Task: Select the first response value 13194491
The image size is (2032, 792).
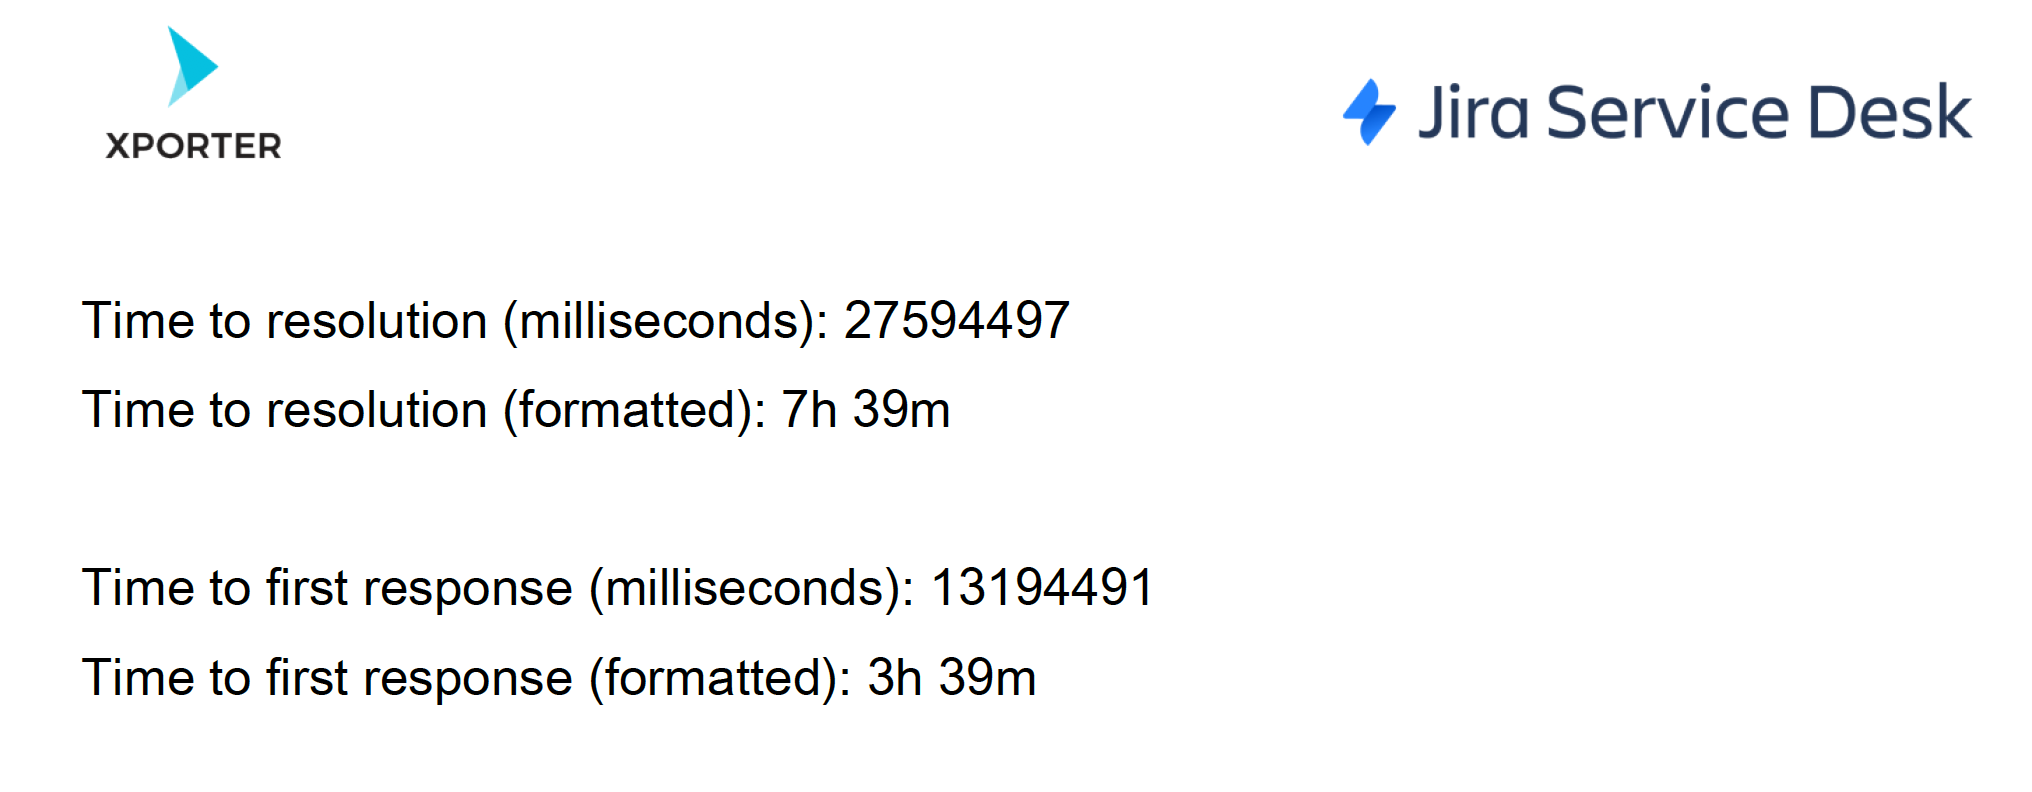Action: [1042, 588]
